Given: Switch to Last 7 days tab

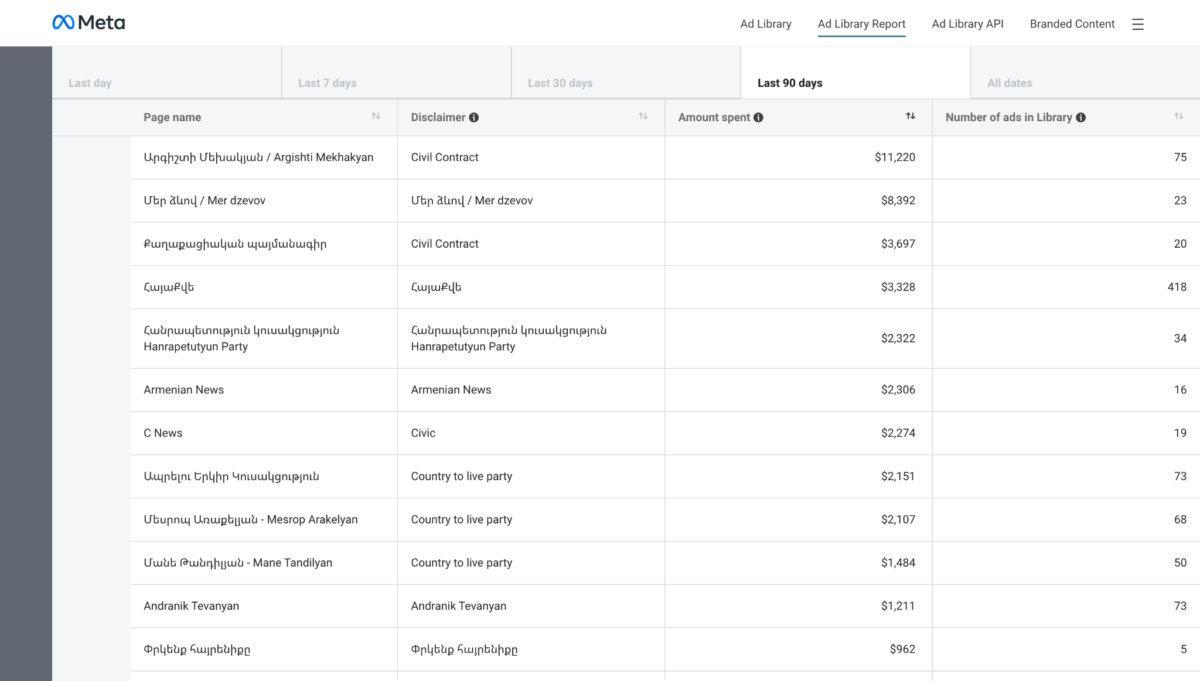Looking at the screenshot, I should pos(327,83).
